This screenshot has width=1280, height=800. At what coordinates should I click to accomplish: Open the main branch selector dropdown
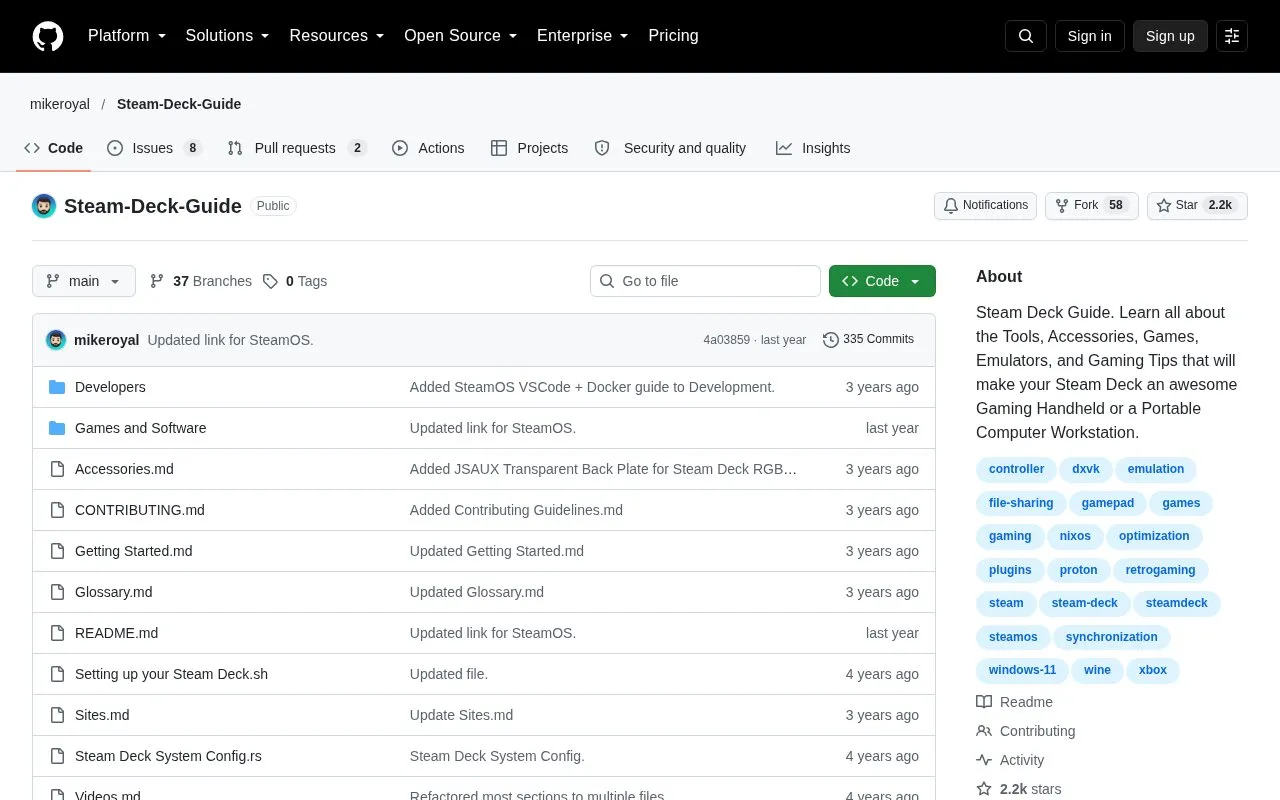[84, 281]
